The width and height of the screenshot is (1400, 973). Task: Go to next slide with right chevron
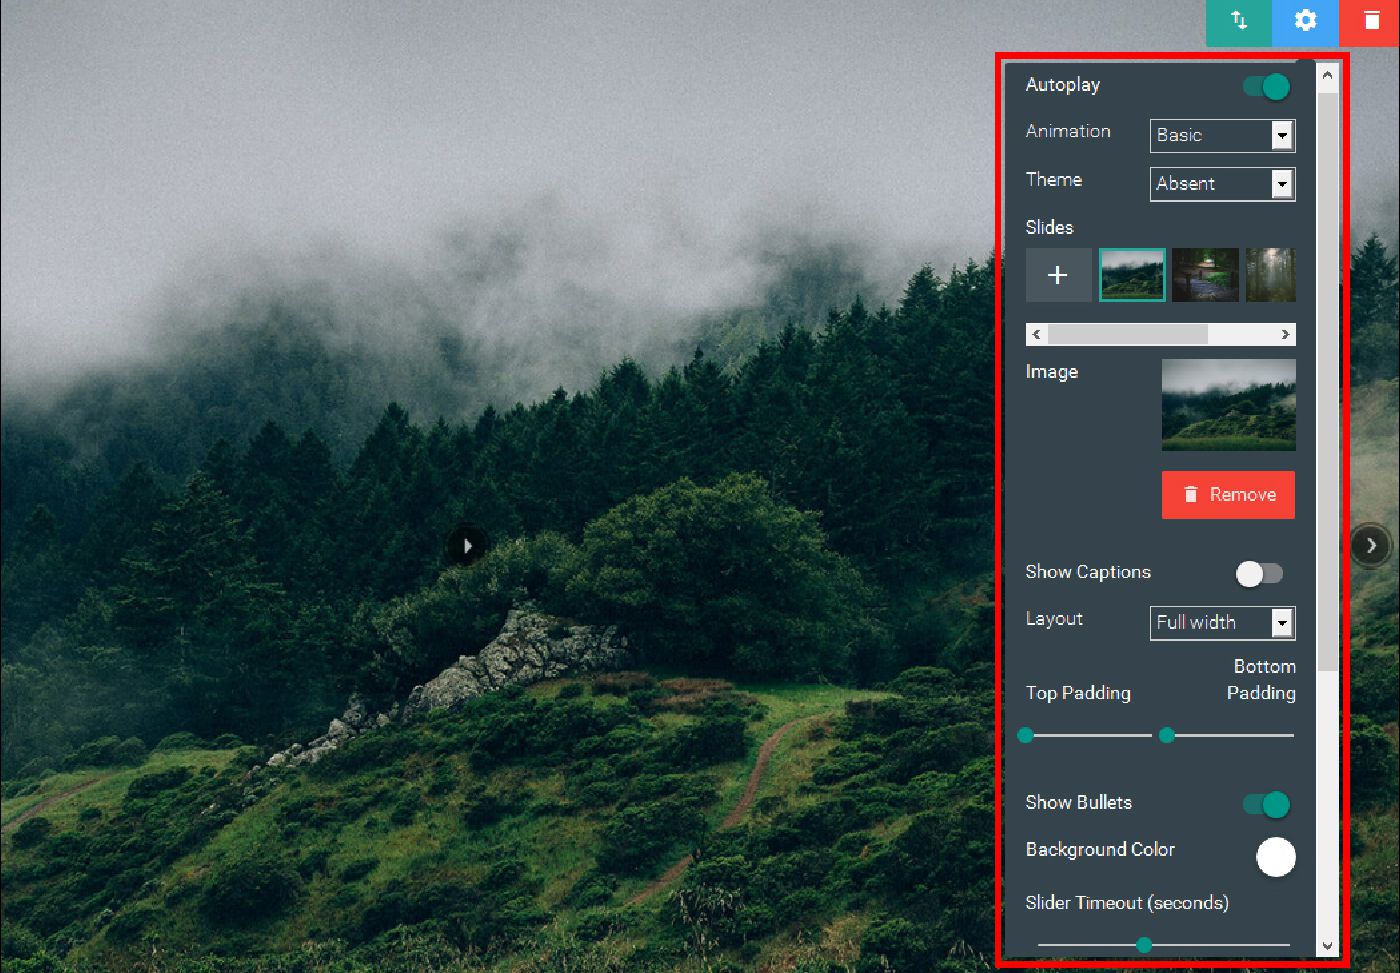point(1370,545)
